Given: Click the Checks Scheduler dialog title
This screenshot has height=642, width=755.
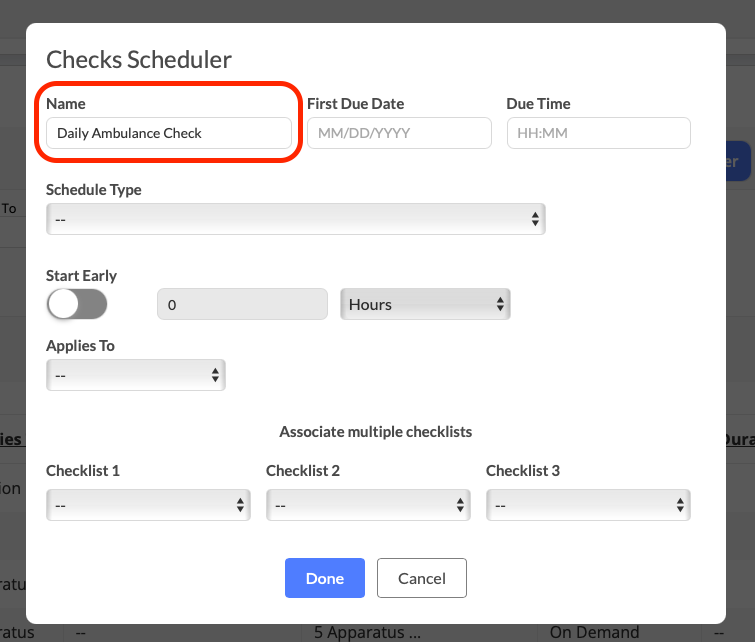Looking at the screenshot, I should click(139, 60).
